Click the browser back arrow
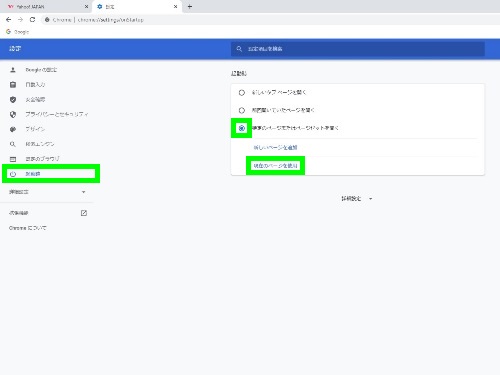 click(x=9, y=20)
